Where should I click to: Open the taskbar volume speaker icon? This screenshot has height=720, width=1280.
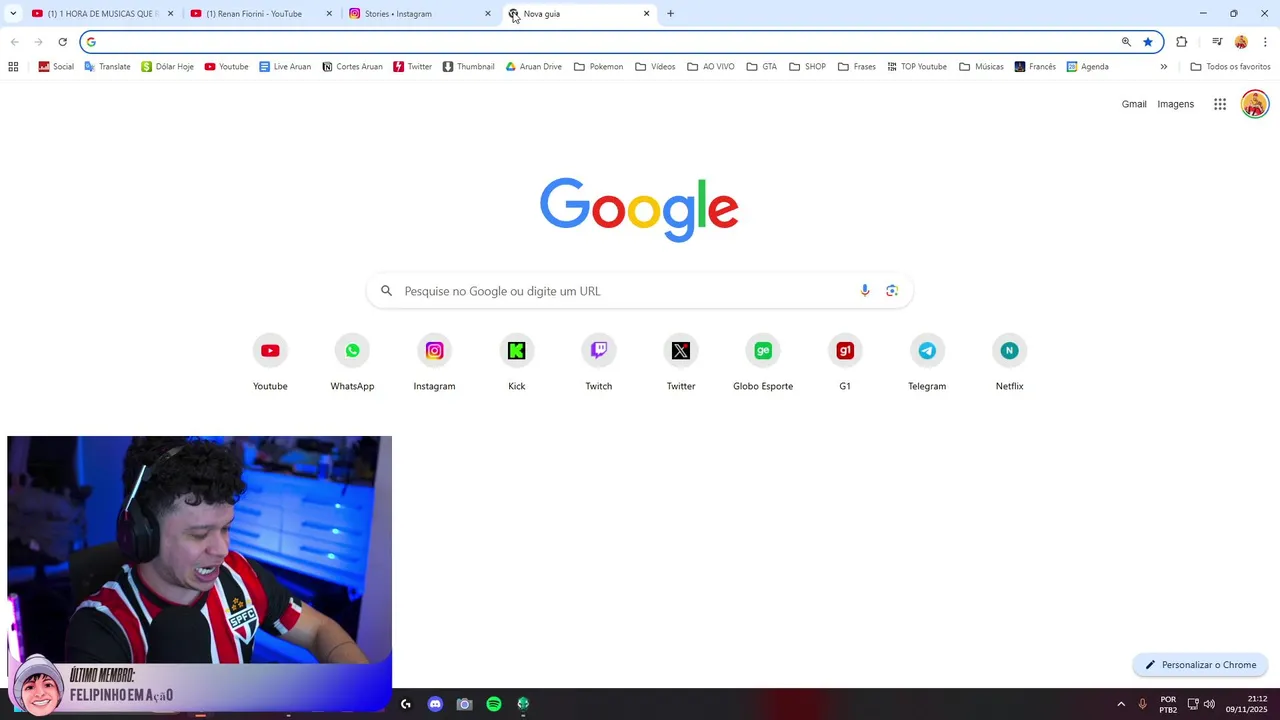[1209, 704]
